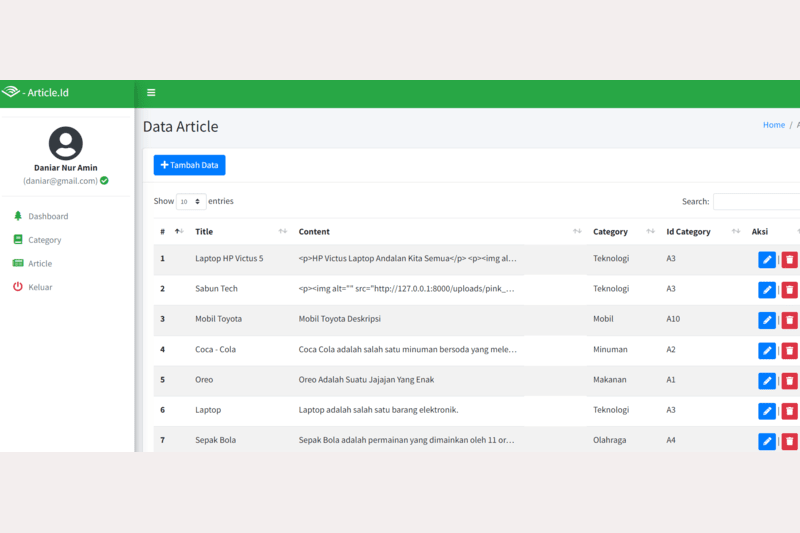Click the Article.Id logo icon
Image resolution: width=800 pixels, height=533 pixels.
(11, 93)
